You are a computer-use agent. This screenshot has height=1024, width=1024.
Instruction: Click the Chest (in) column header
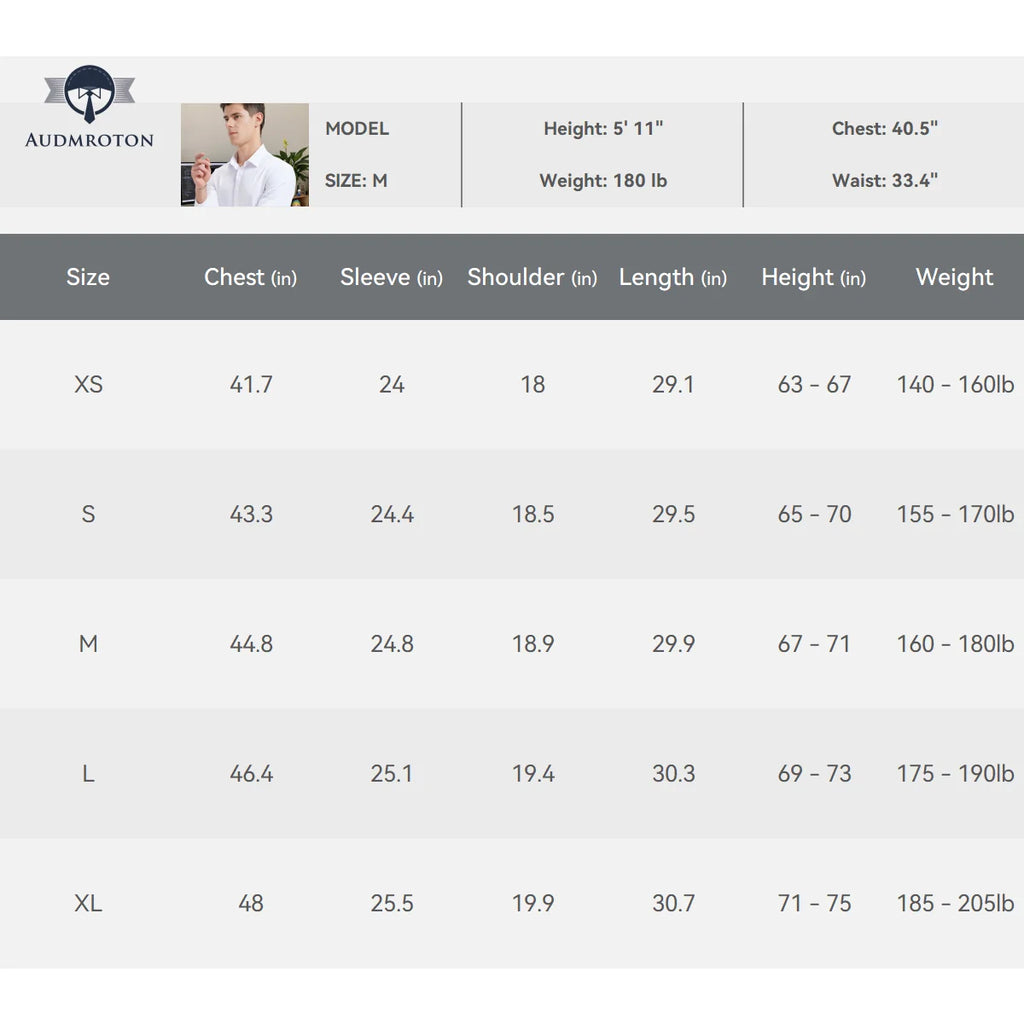tap(250, 278)
